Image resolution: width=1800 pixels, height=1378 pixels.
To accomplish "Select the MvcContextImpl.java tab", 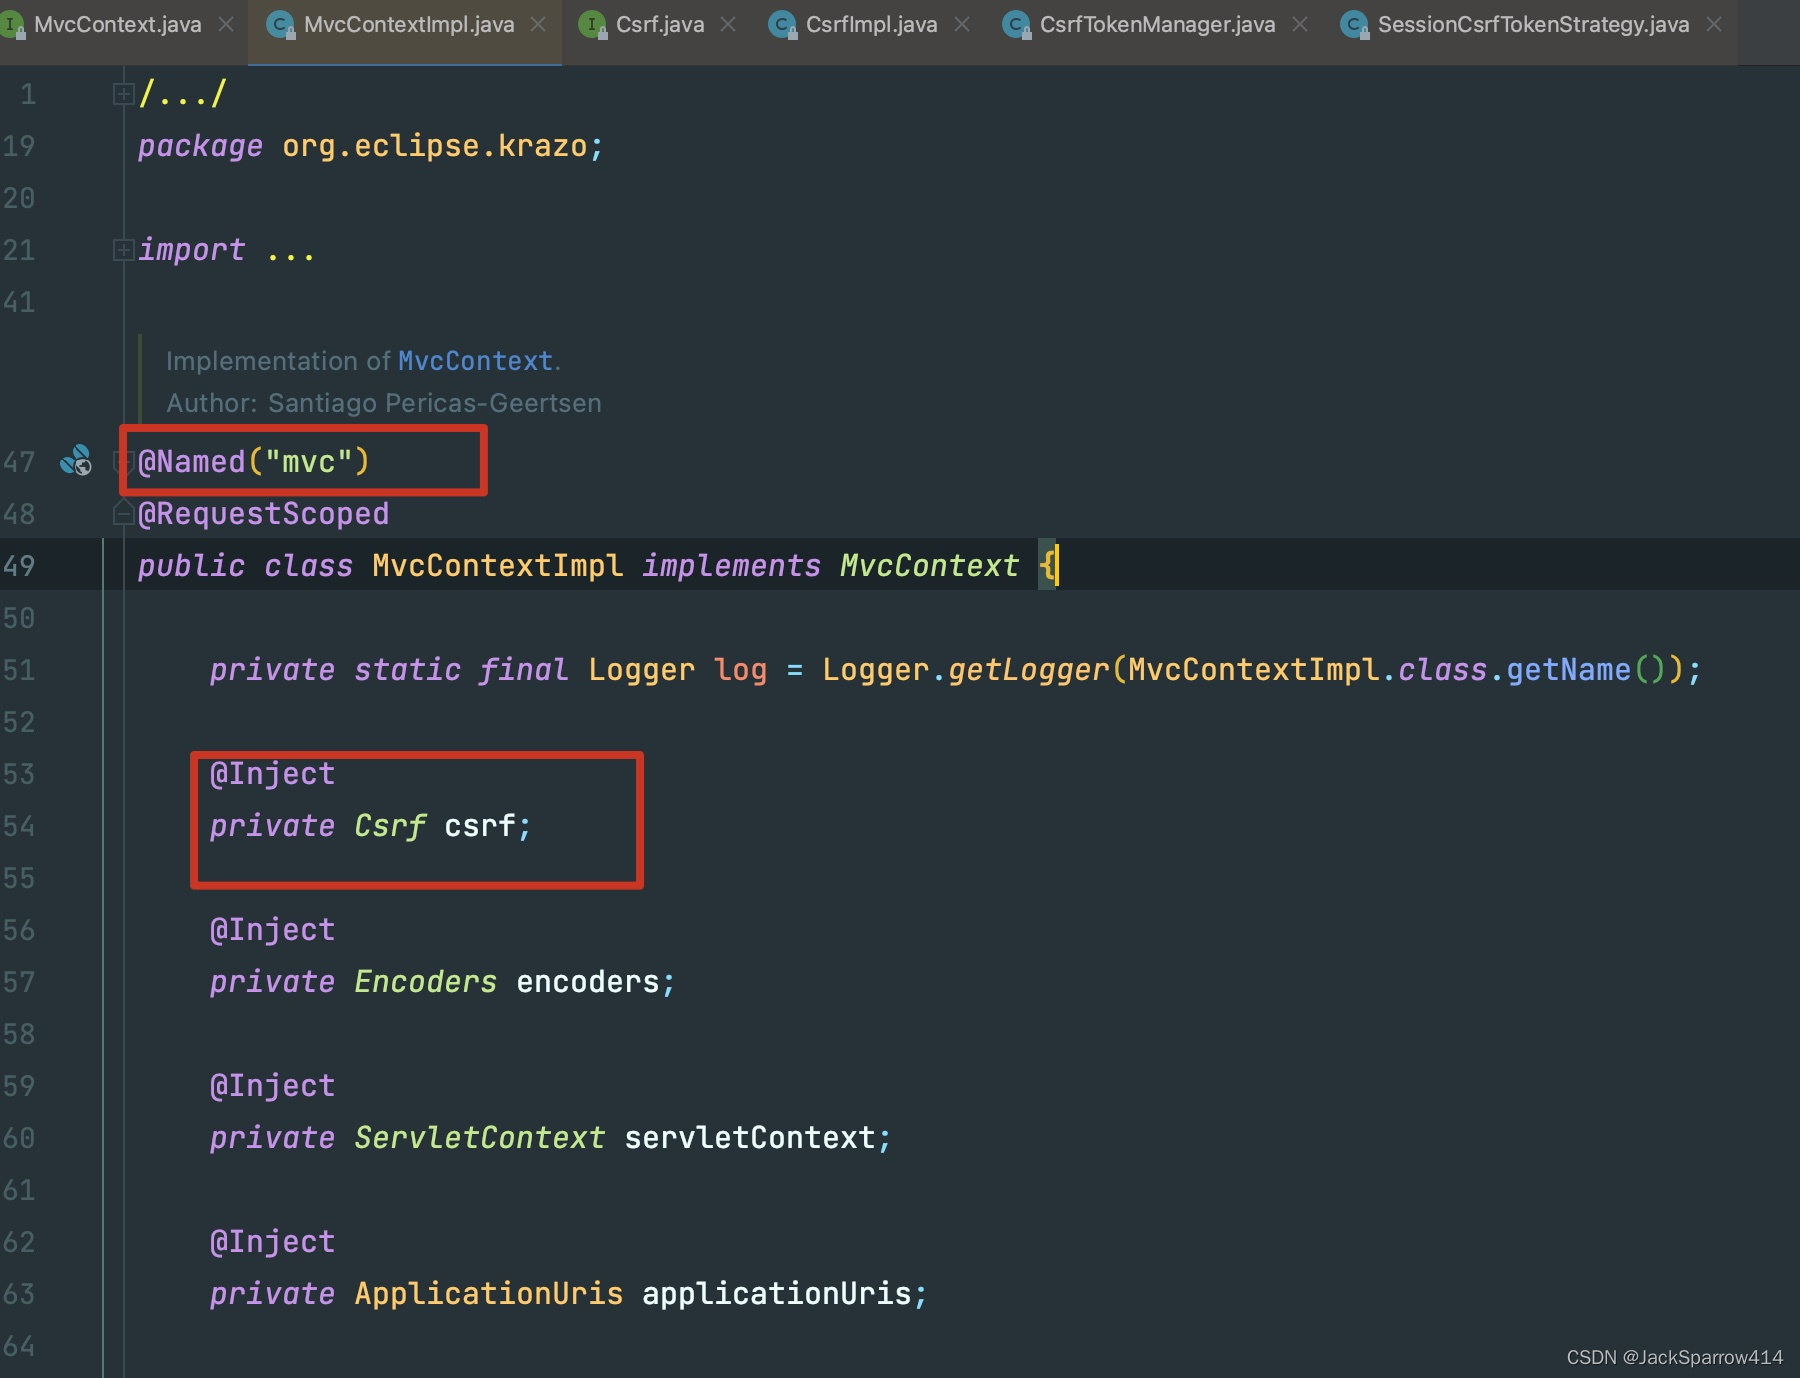I will (408, 25).
